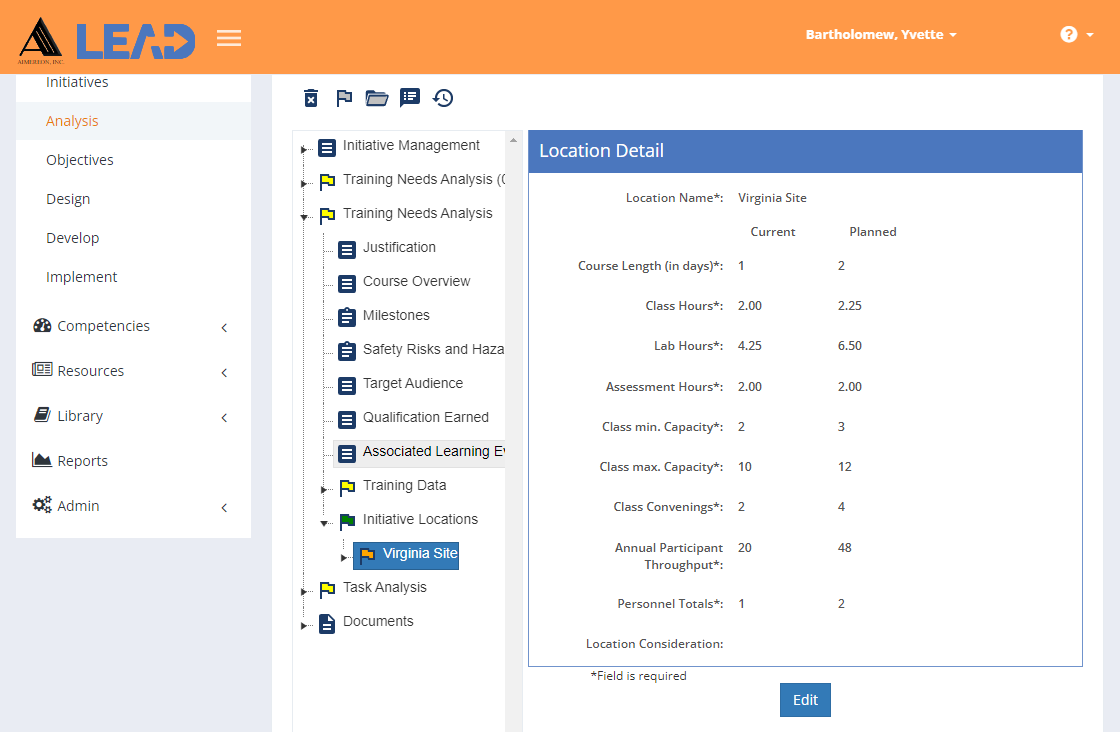The width and height of the screenshot is (1120, 732).
Task: Open the history clock icon
Action: pyautogui.click(x=443, y=98)
